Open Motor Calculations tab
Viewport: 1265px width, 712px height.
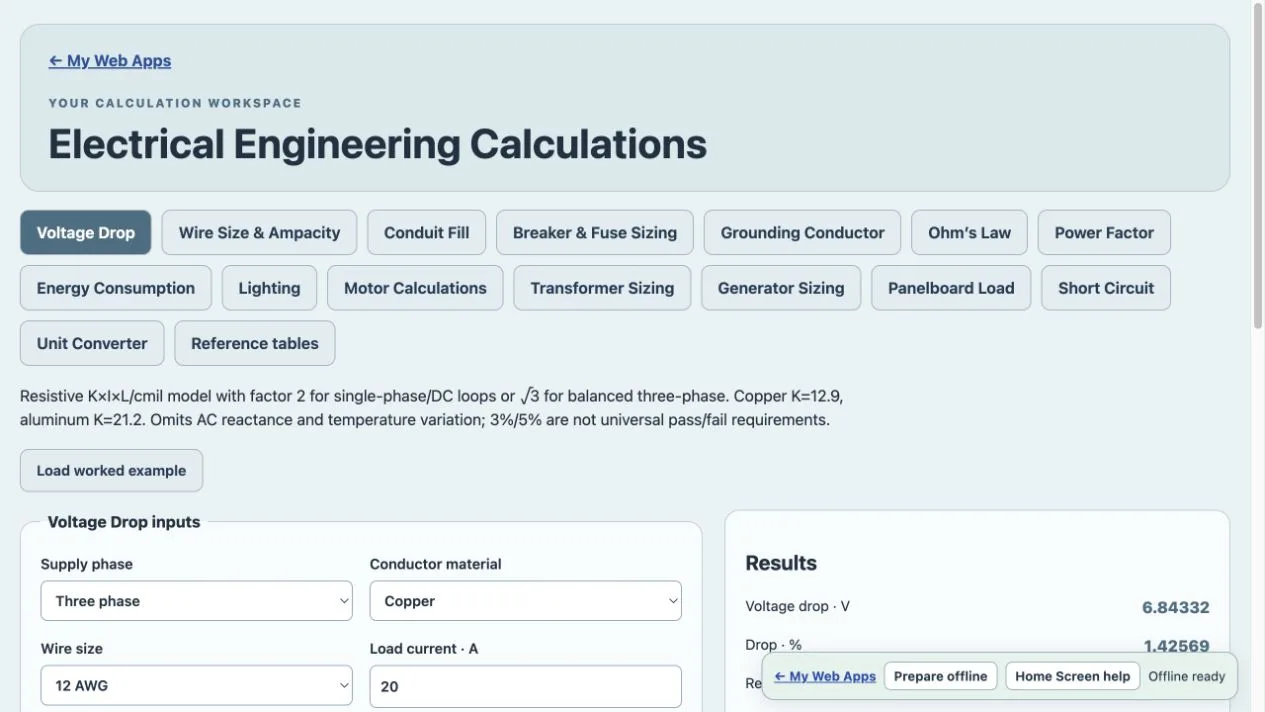pyautogui.click(x=415, y=288)
